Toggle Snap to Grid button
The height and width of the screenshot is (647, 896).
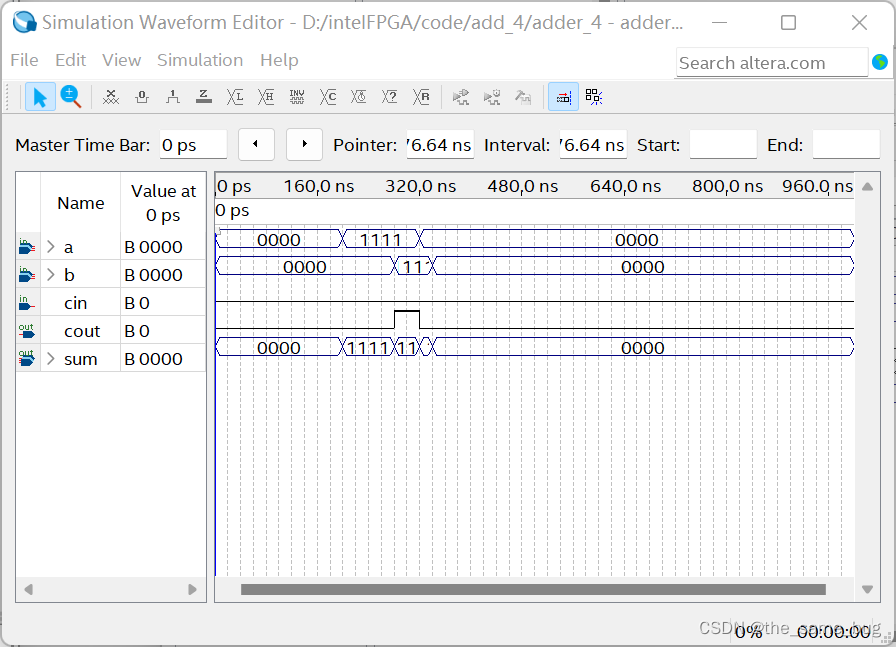(563, 97)
